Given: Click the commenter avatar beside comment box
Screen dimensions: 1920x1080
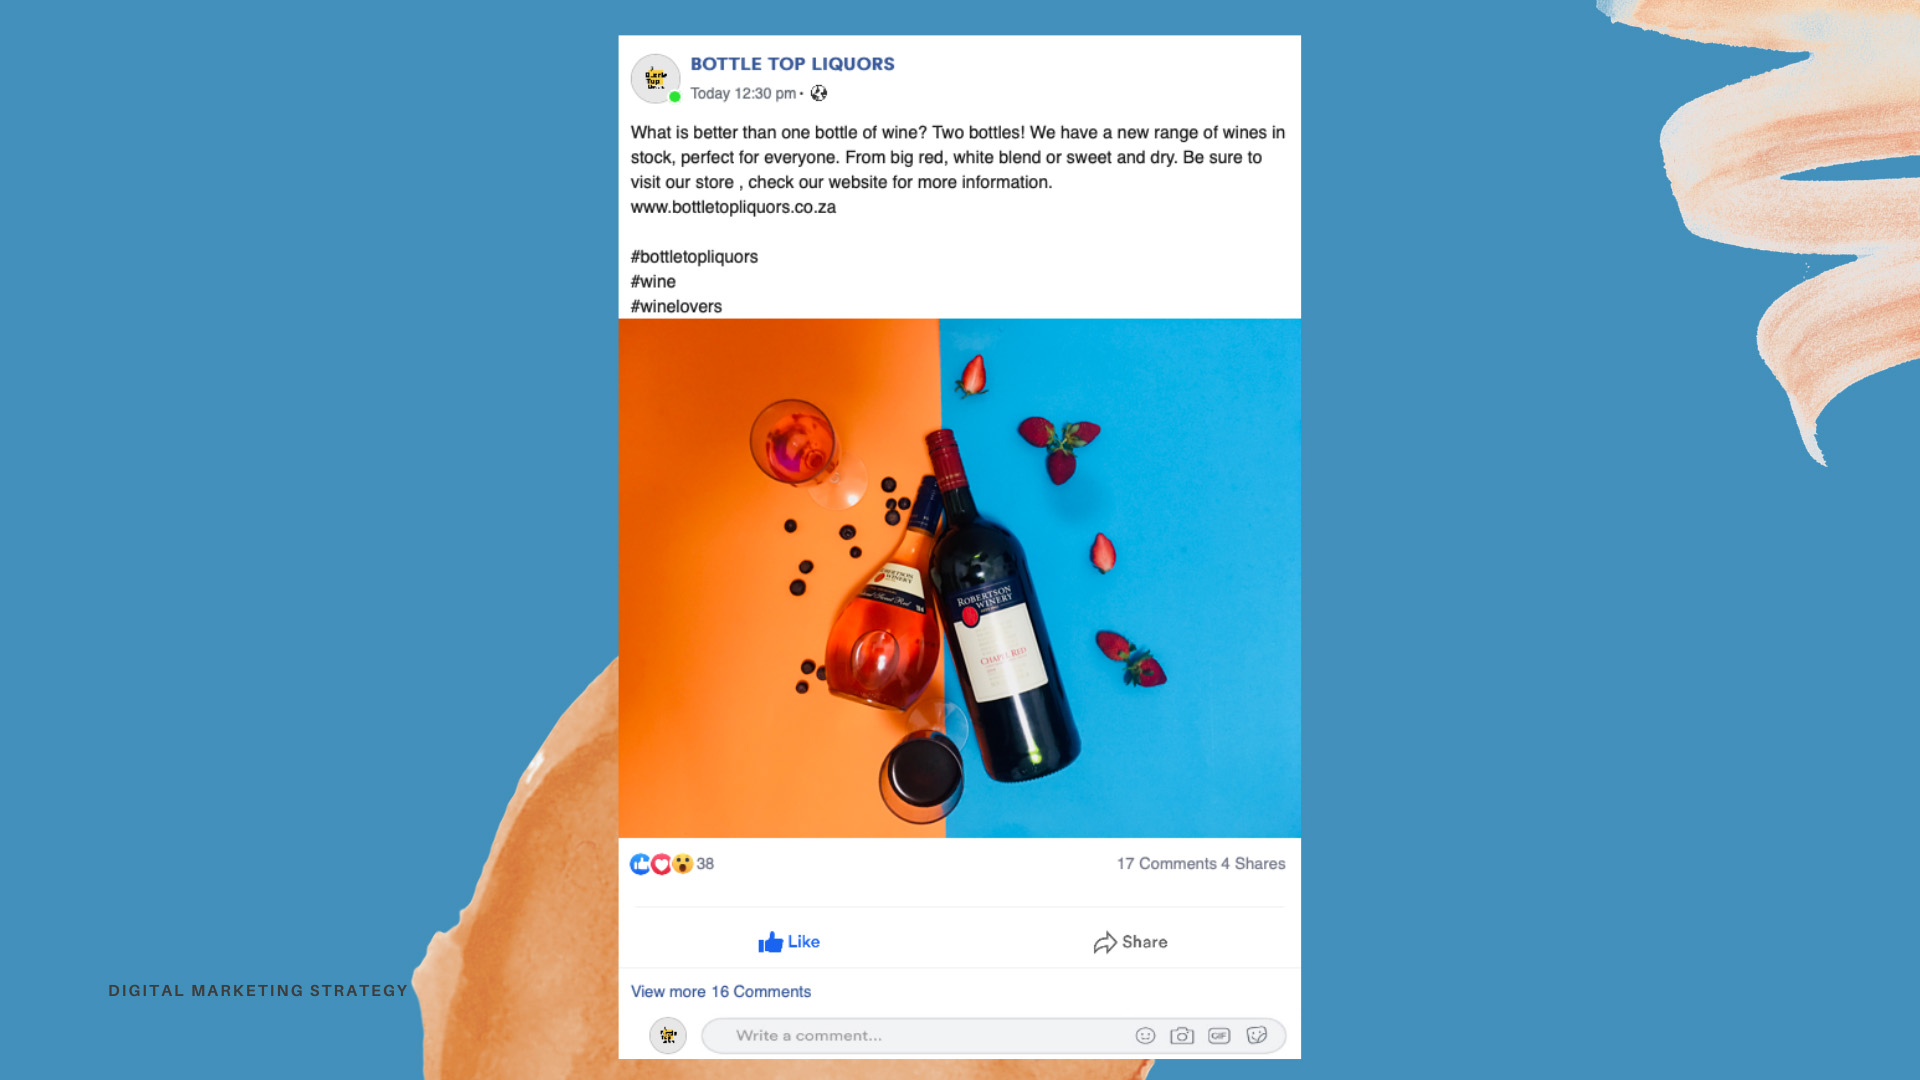Looking at the screenshot, I should (x=668, y=1036).
